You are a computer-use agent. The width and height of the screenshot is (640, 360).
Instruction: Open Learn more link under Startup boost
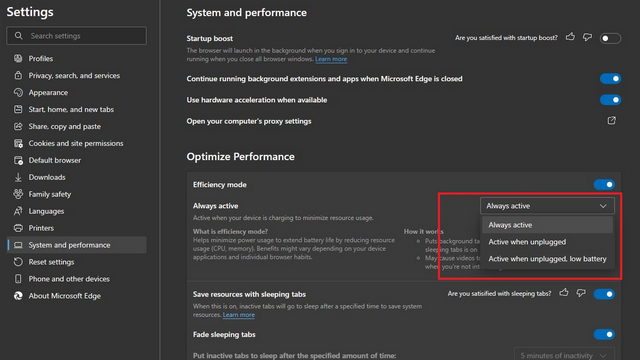[x=331, y=59]
